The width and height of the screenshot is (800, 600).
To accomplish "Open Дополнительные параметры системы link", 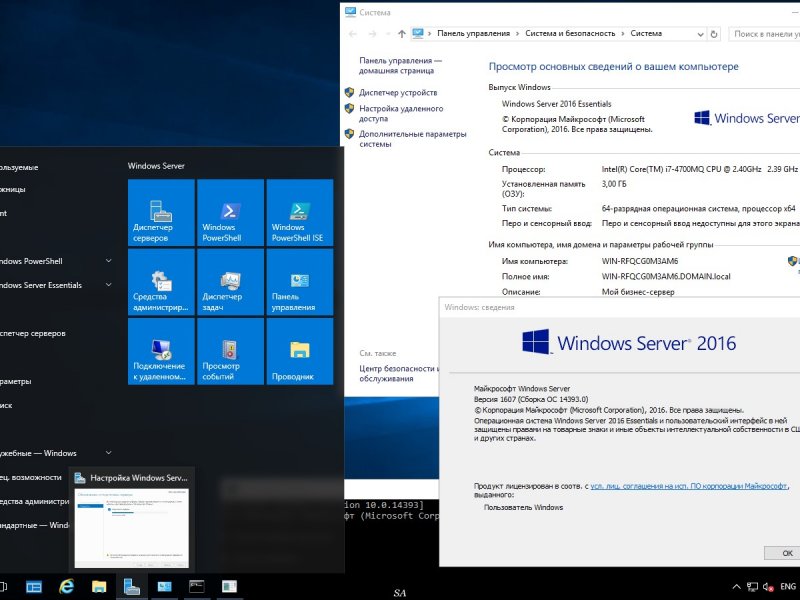I will point(412,139).
